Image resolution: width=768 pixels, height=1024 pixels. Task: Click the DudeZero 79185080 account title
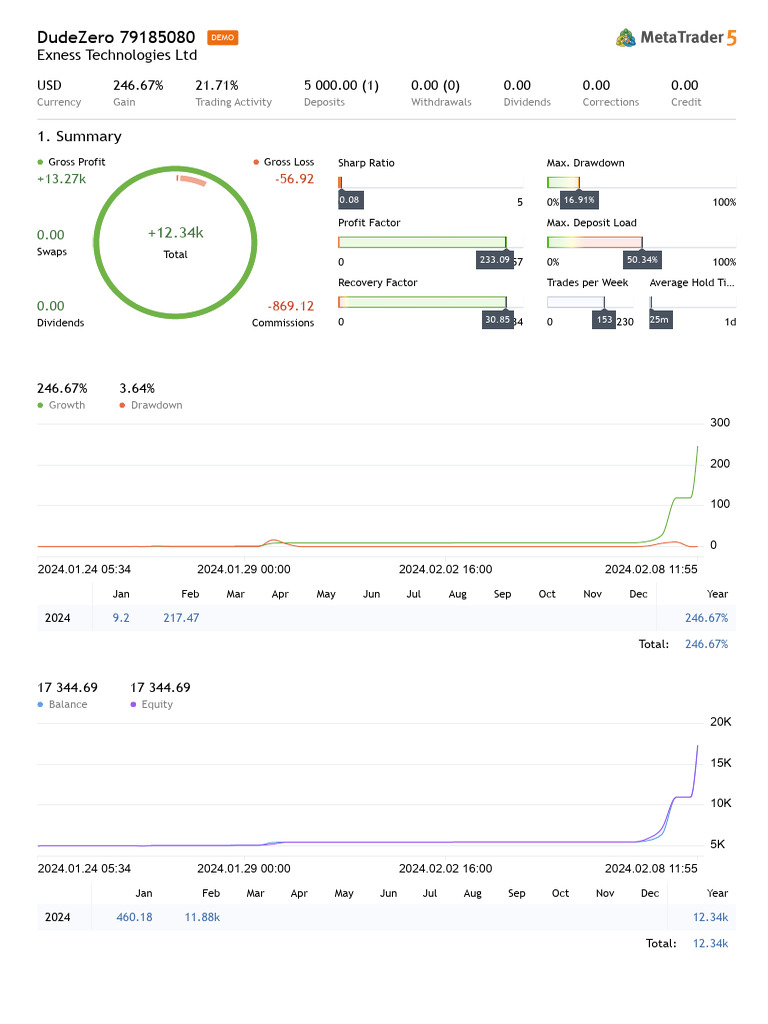click(116, 38)
